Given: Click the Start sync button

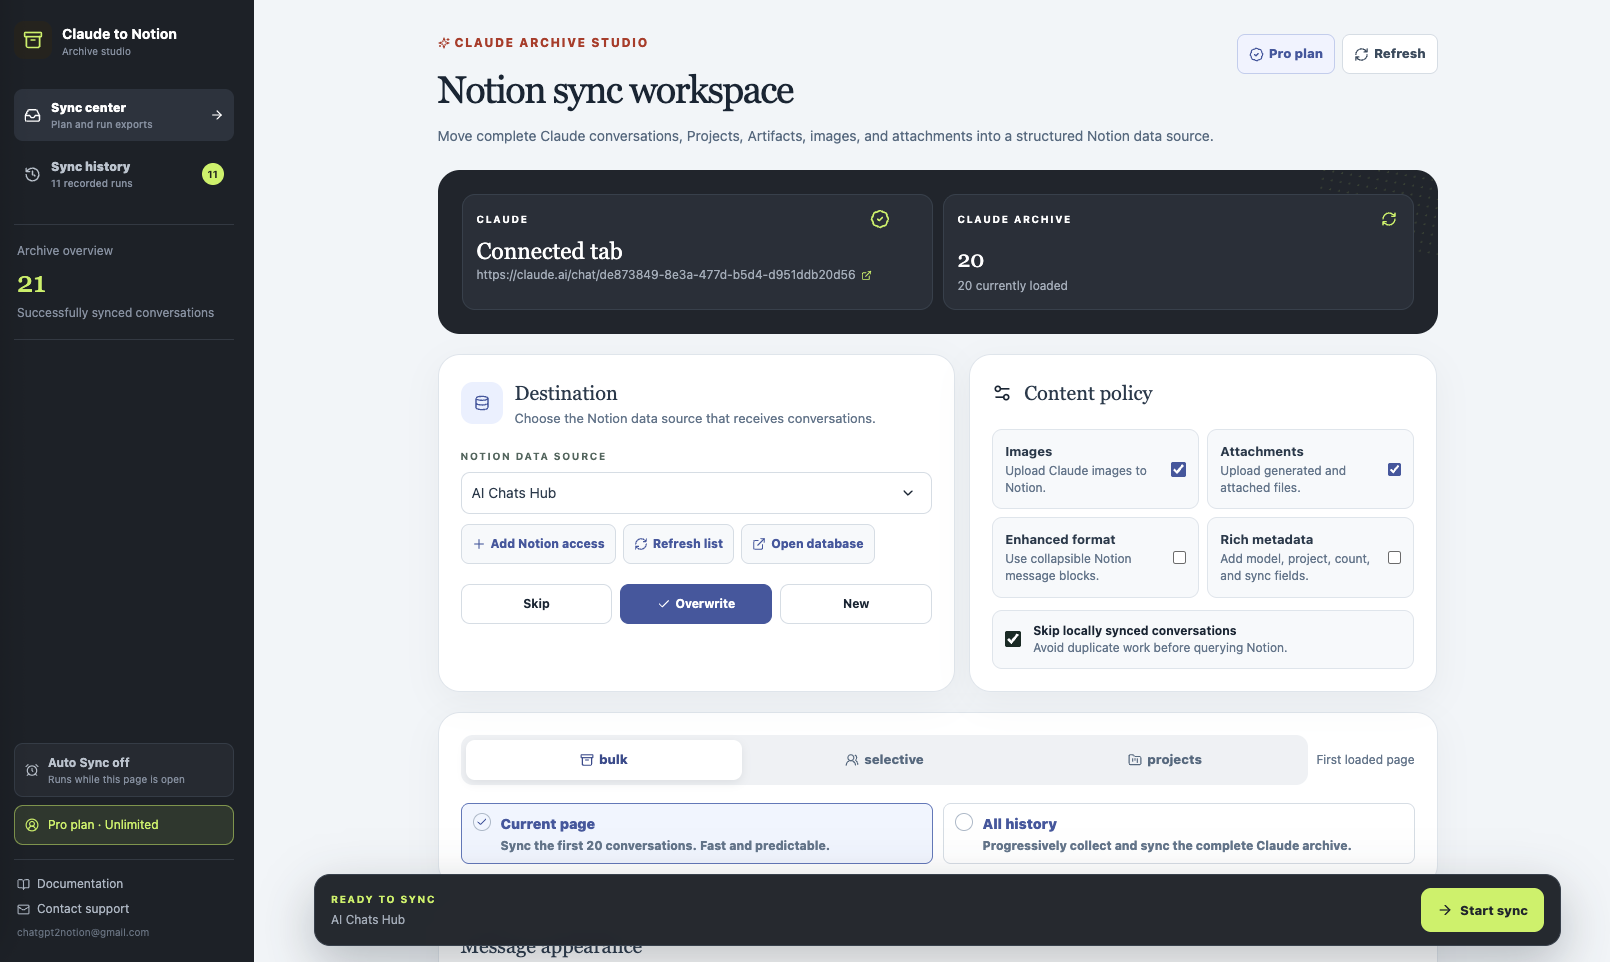Looking at the screenshot, I should pyautogui.click(x=1482, y=910).
